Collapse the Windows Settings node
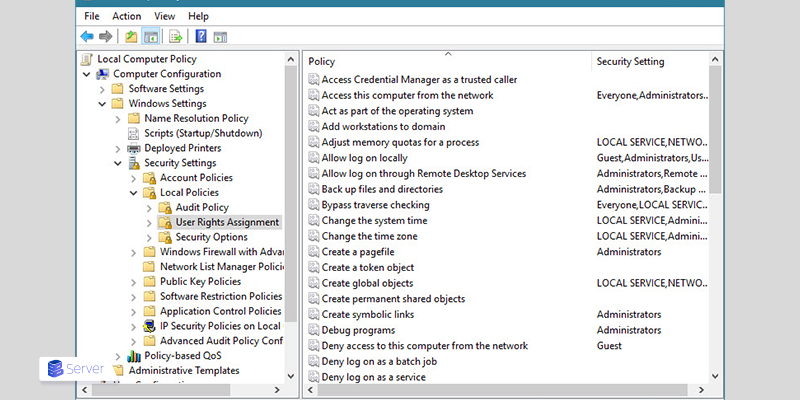Screen dimensions: 800x400 click(102, 104)
